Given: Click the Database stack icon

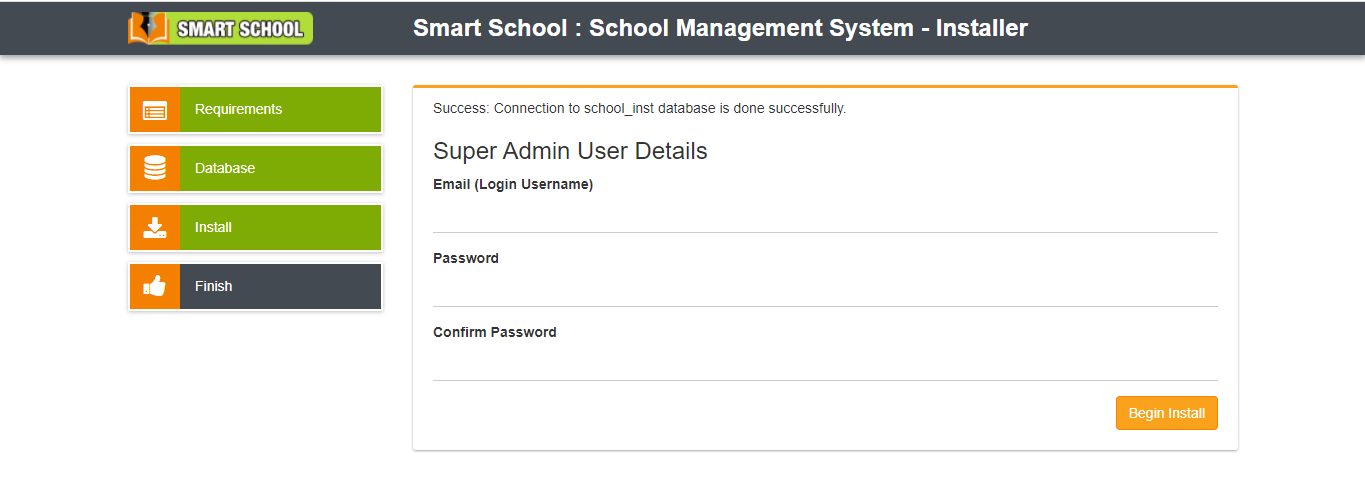Looking at the screenshot, I should pyautogui.click(x=155, y=169).
